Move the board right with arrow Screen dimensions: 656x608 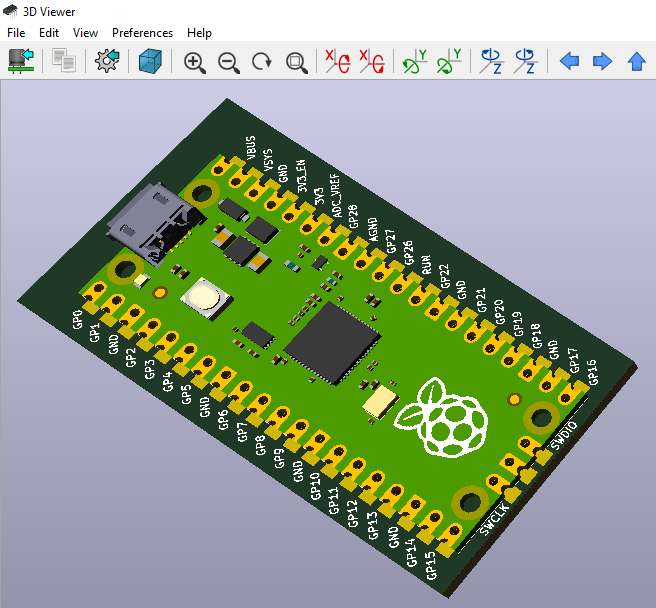602,62
